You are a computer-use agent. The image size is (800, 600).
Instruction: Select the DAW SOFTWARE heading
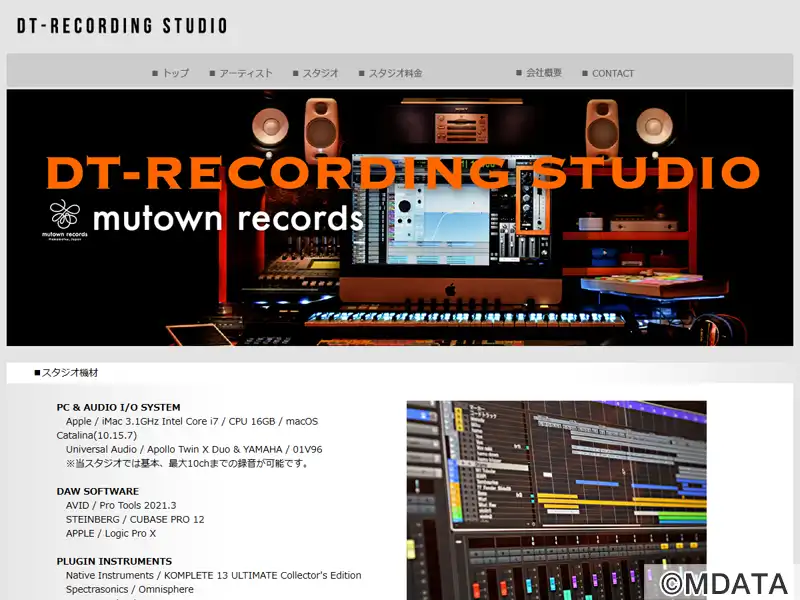click(97, 491)
